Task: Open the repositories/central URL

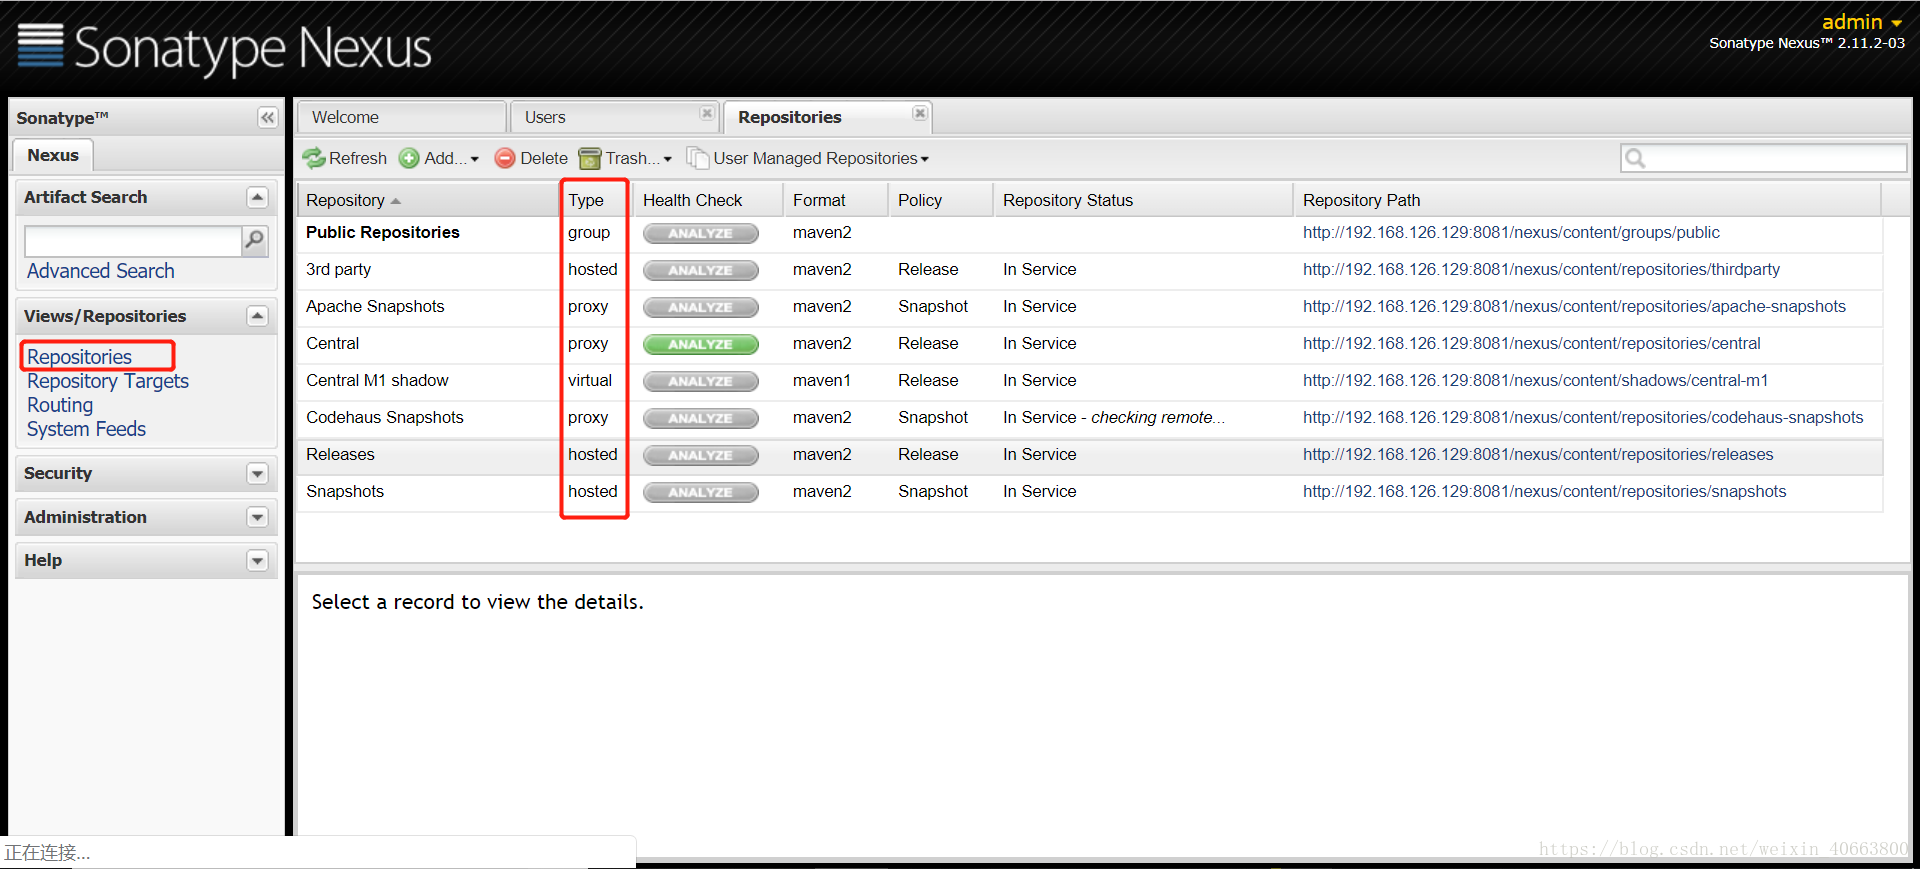Action: (1531, 344)
